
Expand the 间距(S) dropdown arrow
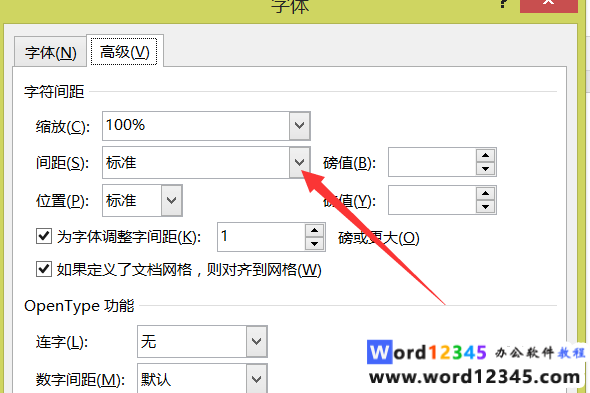[300, 162]
